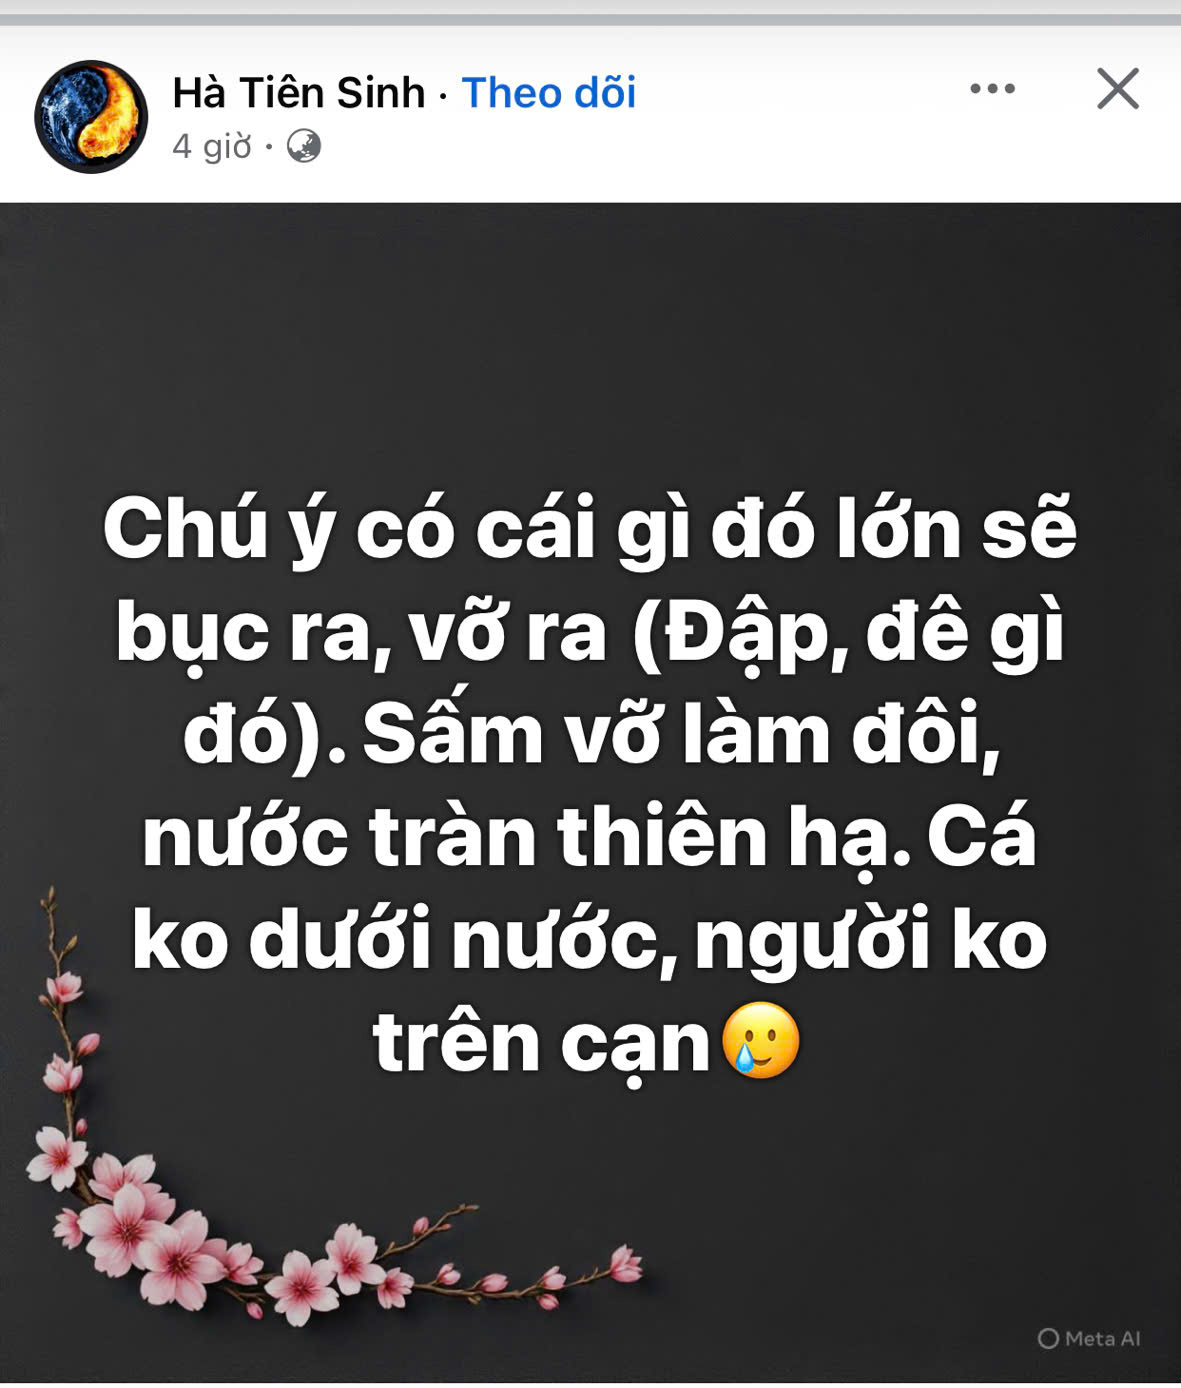The width and height of the screenshot is (1181, 1388).
Task: Click the gray bar at top edge
Action: coord(590,19)
